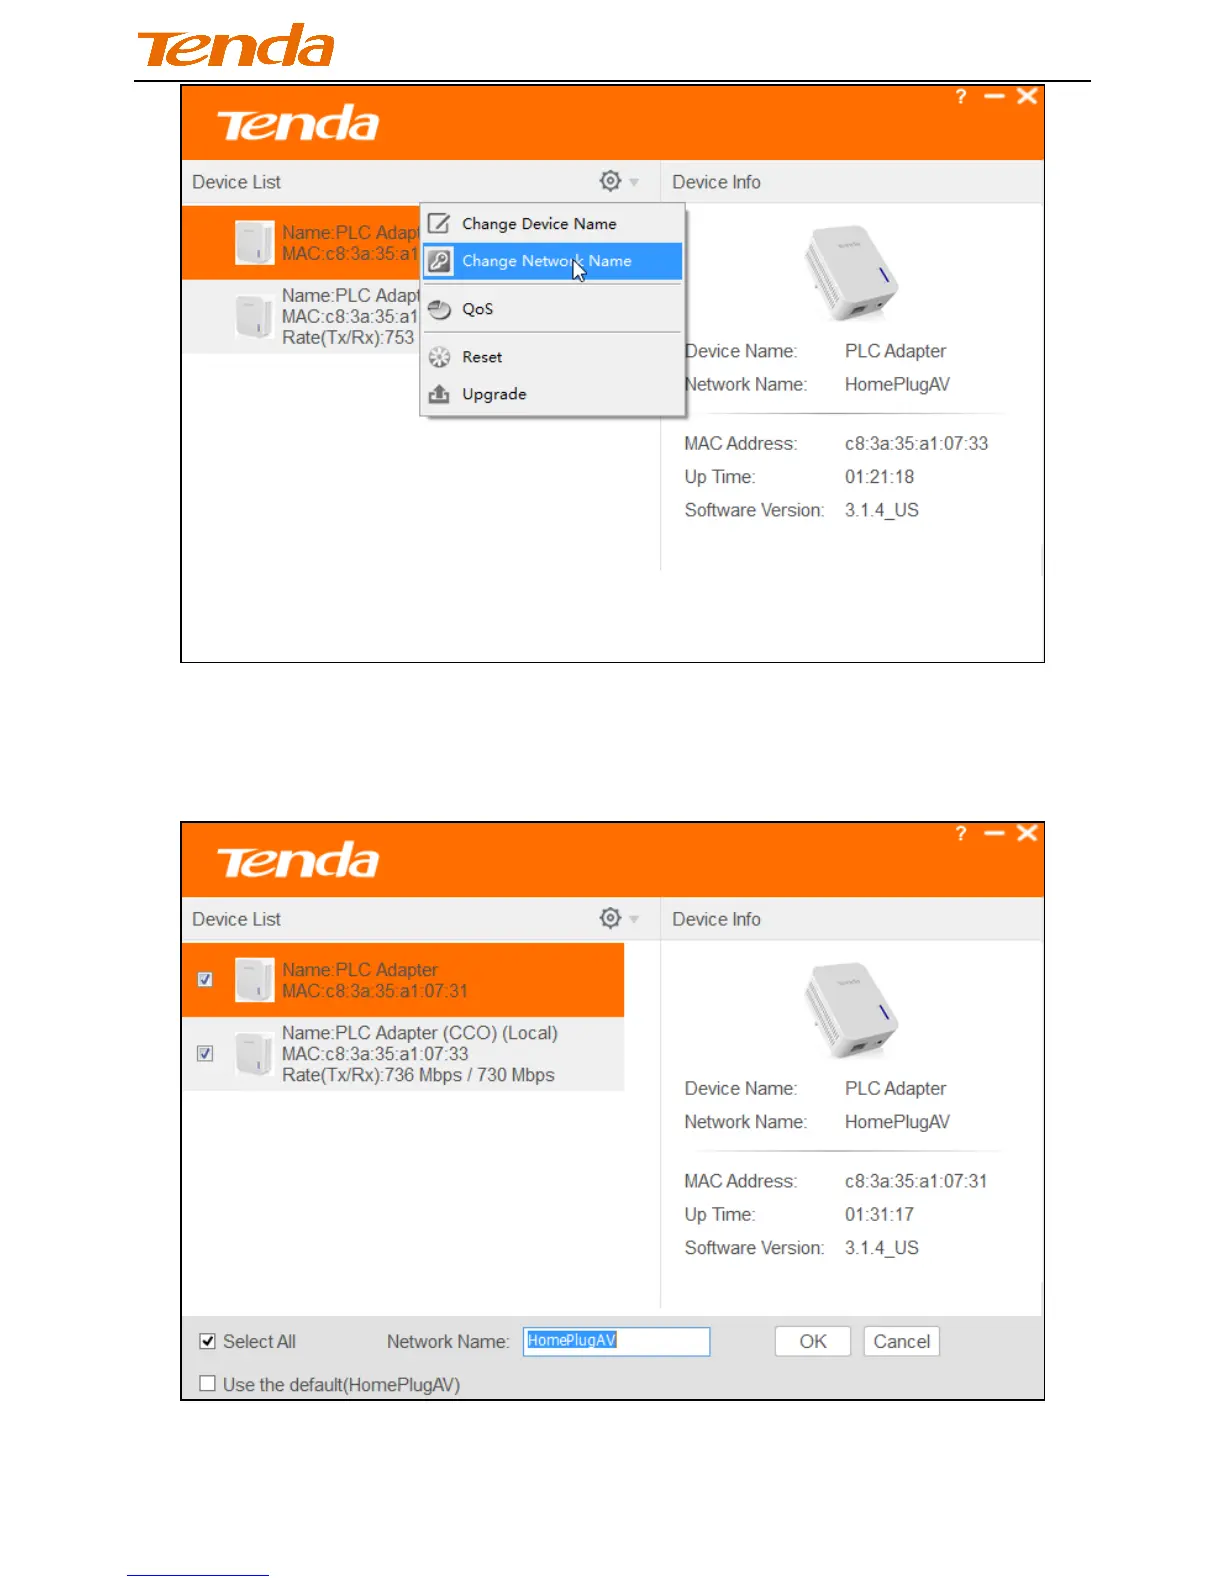
Task: Click the Network Name input field
Action: click(616, 1341)
